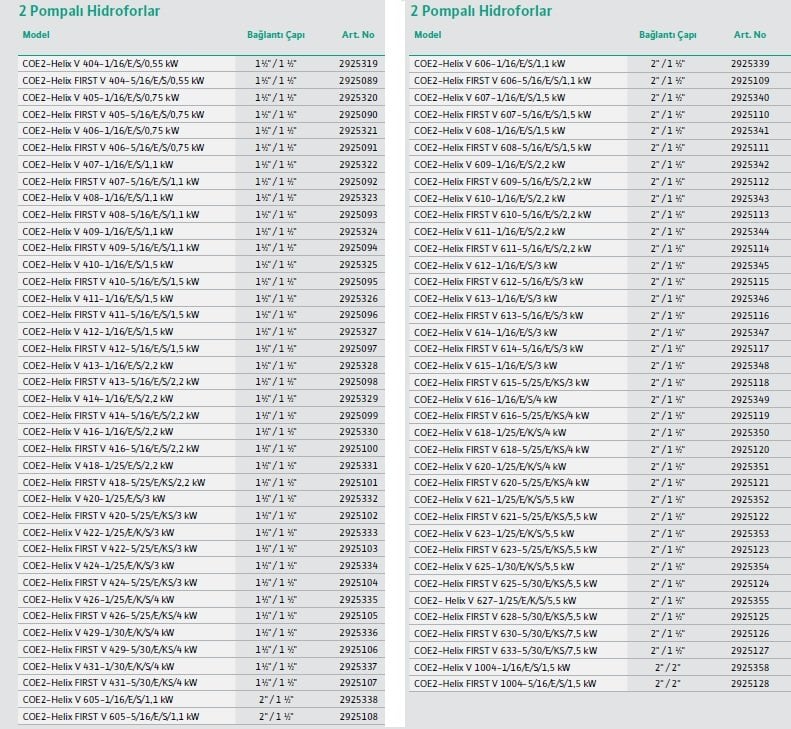This screenshot has width=791, height=729.
Task: Select row COE2-Helix V 605-1/16/E/S/1,1 kW
Action: tap(201, 700)
